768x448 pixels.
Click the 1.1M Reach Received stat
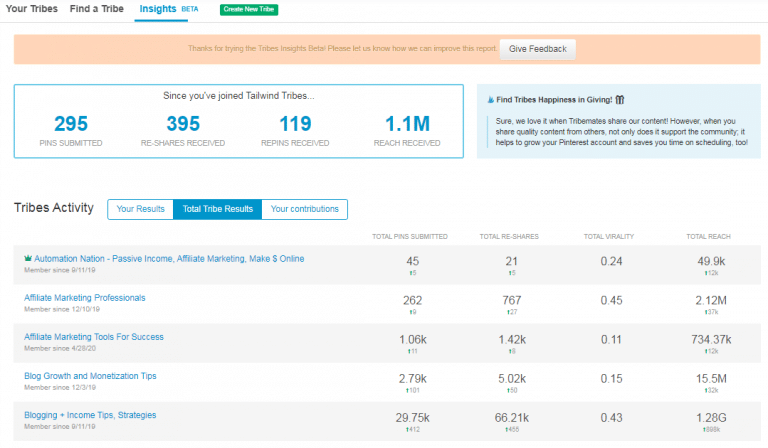[x=407, y=130]
